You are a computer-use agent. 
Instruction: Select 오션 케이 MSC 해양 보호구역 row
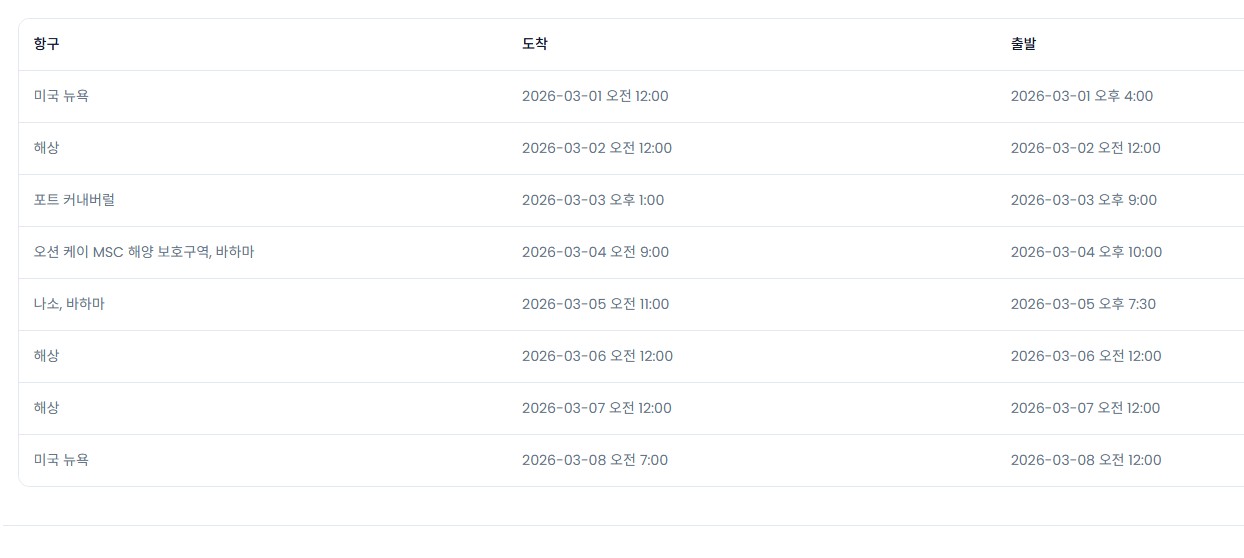144,252
